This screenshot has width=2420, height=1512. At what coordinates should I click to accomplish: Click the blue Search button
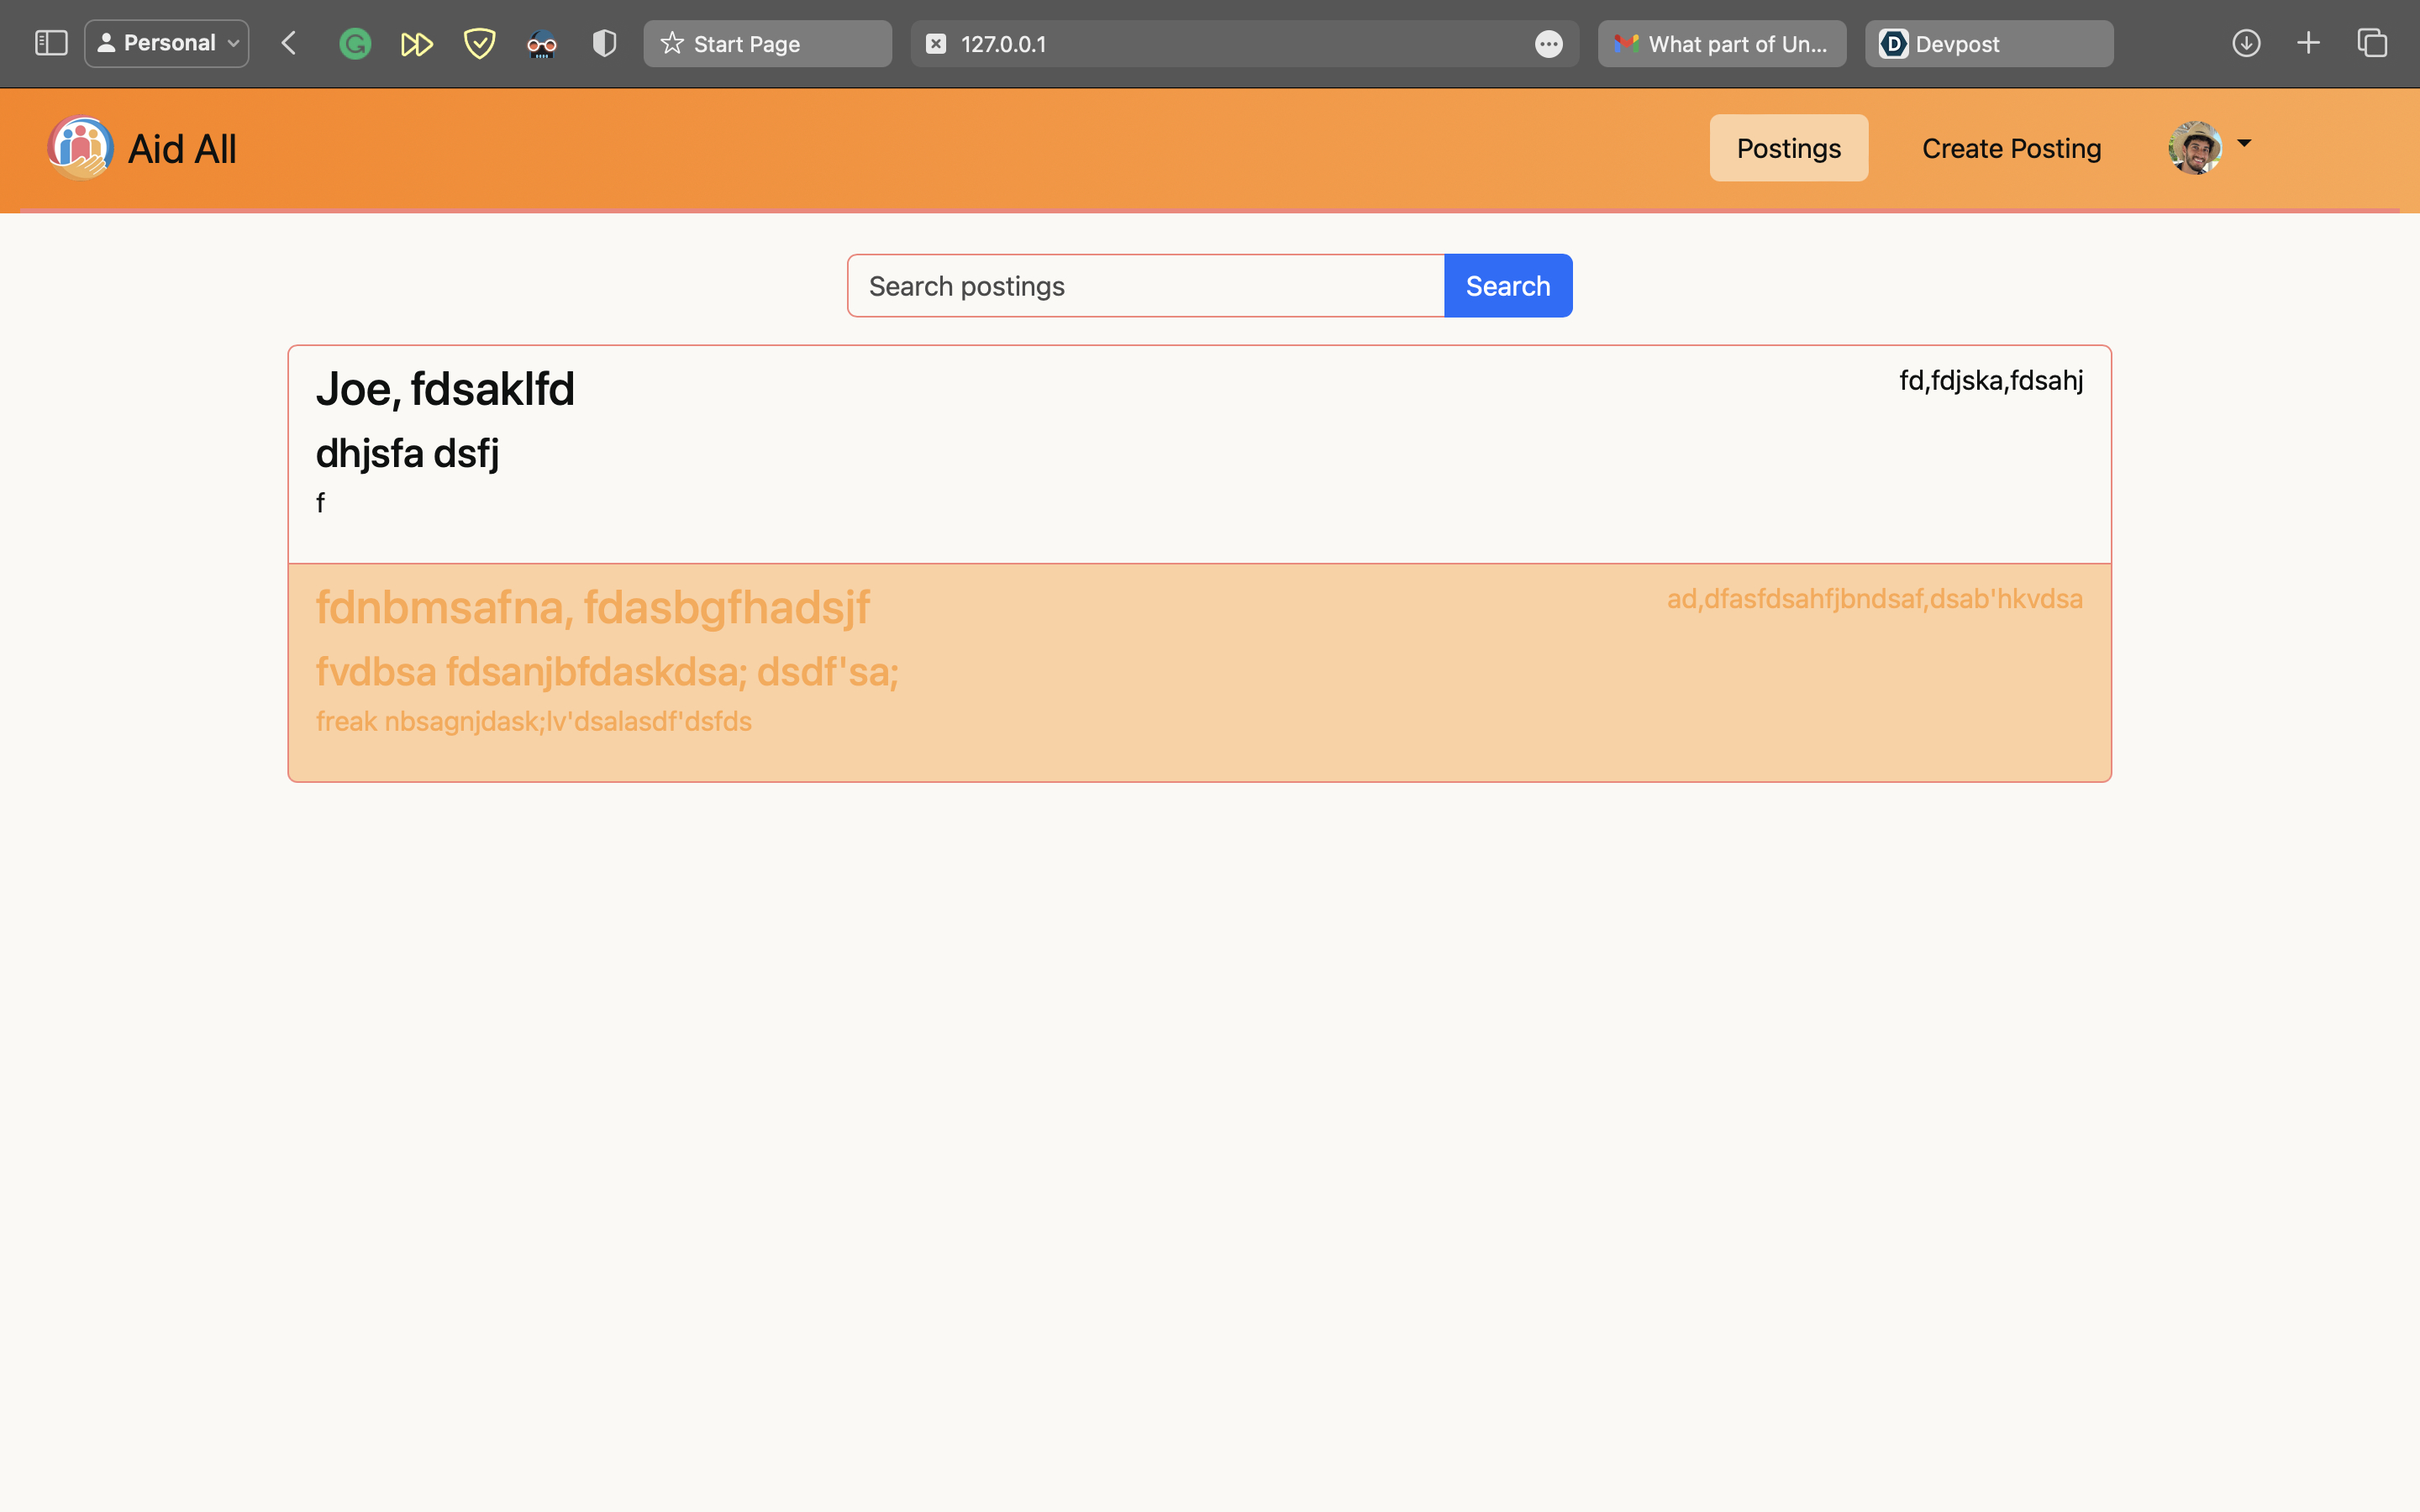point(1507,286)
